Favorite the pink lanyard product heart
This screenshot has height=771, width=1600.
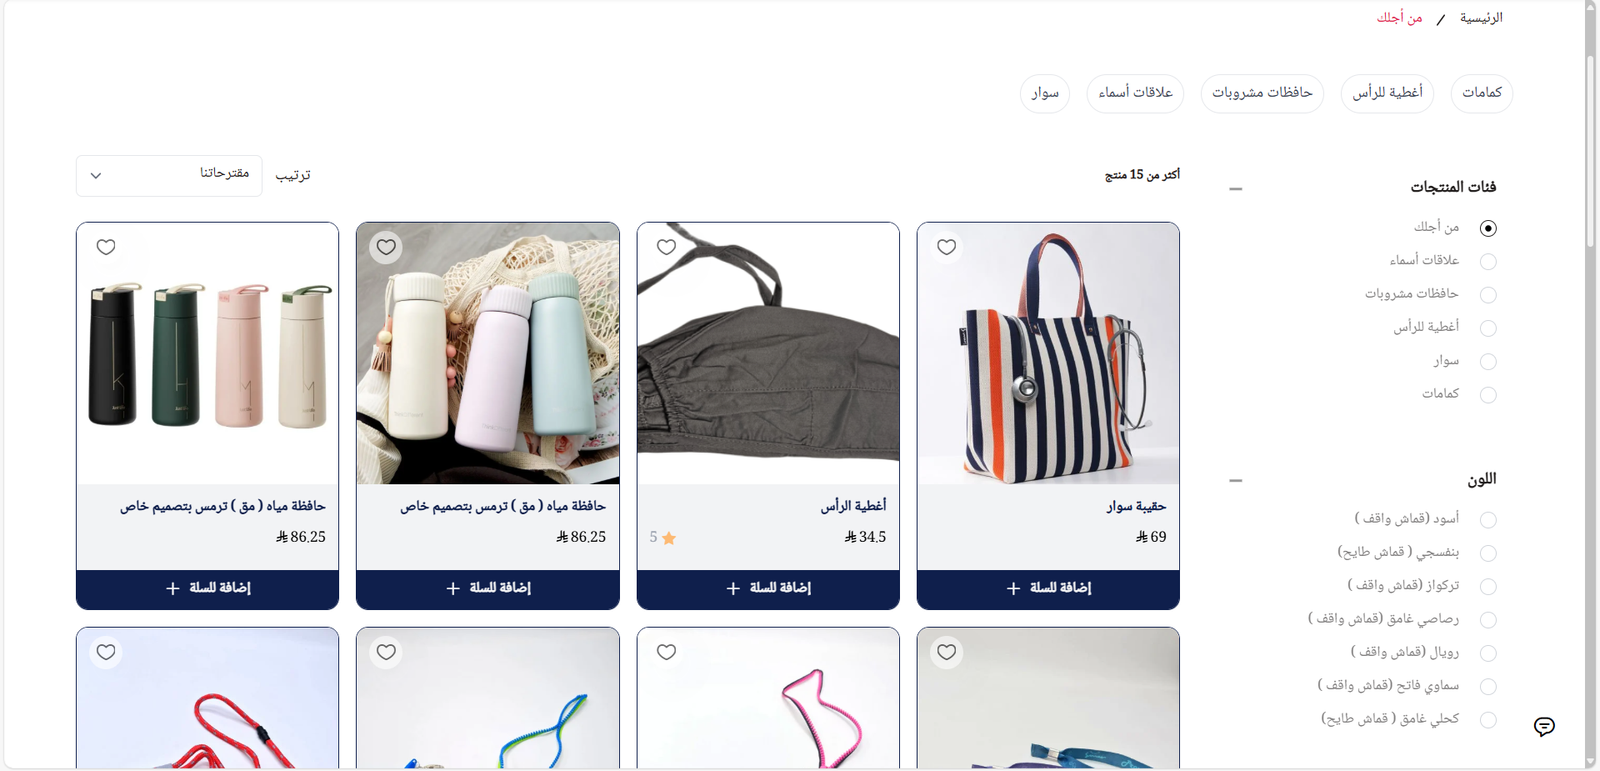[x=667, y=652]
